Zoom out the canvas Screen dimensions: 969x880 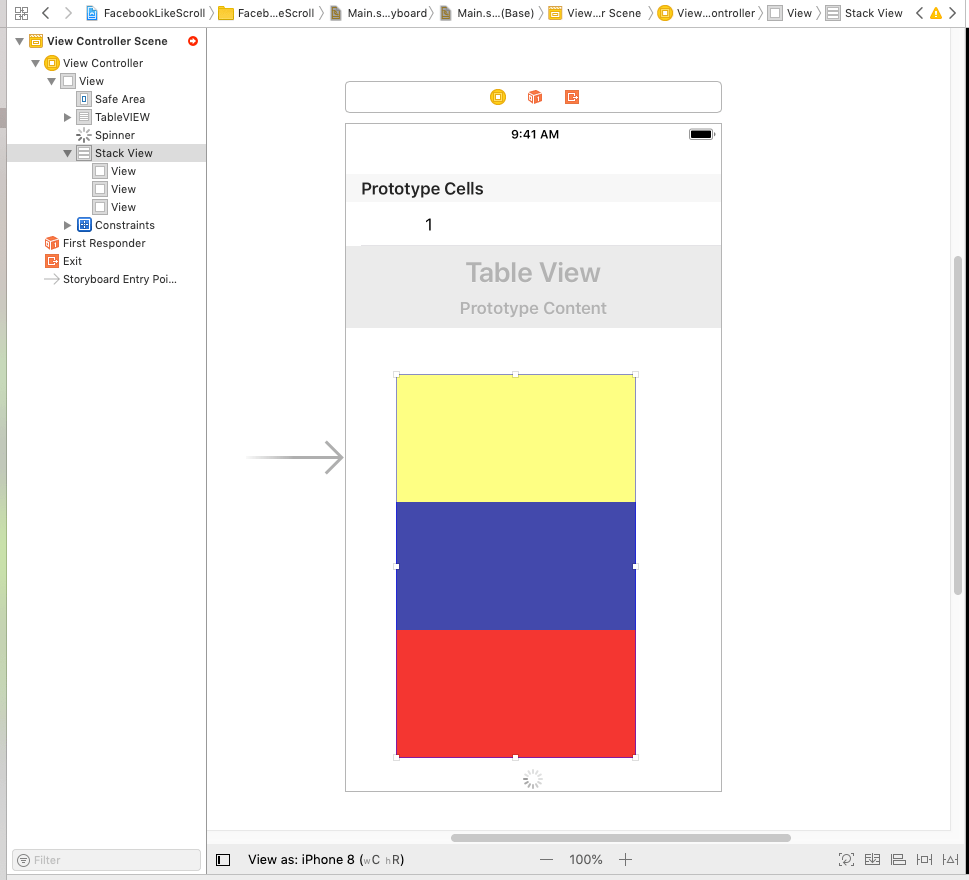[546, 860]
